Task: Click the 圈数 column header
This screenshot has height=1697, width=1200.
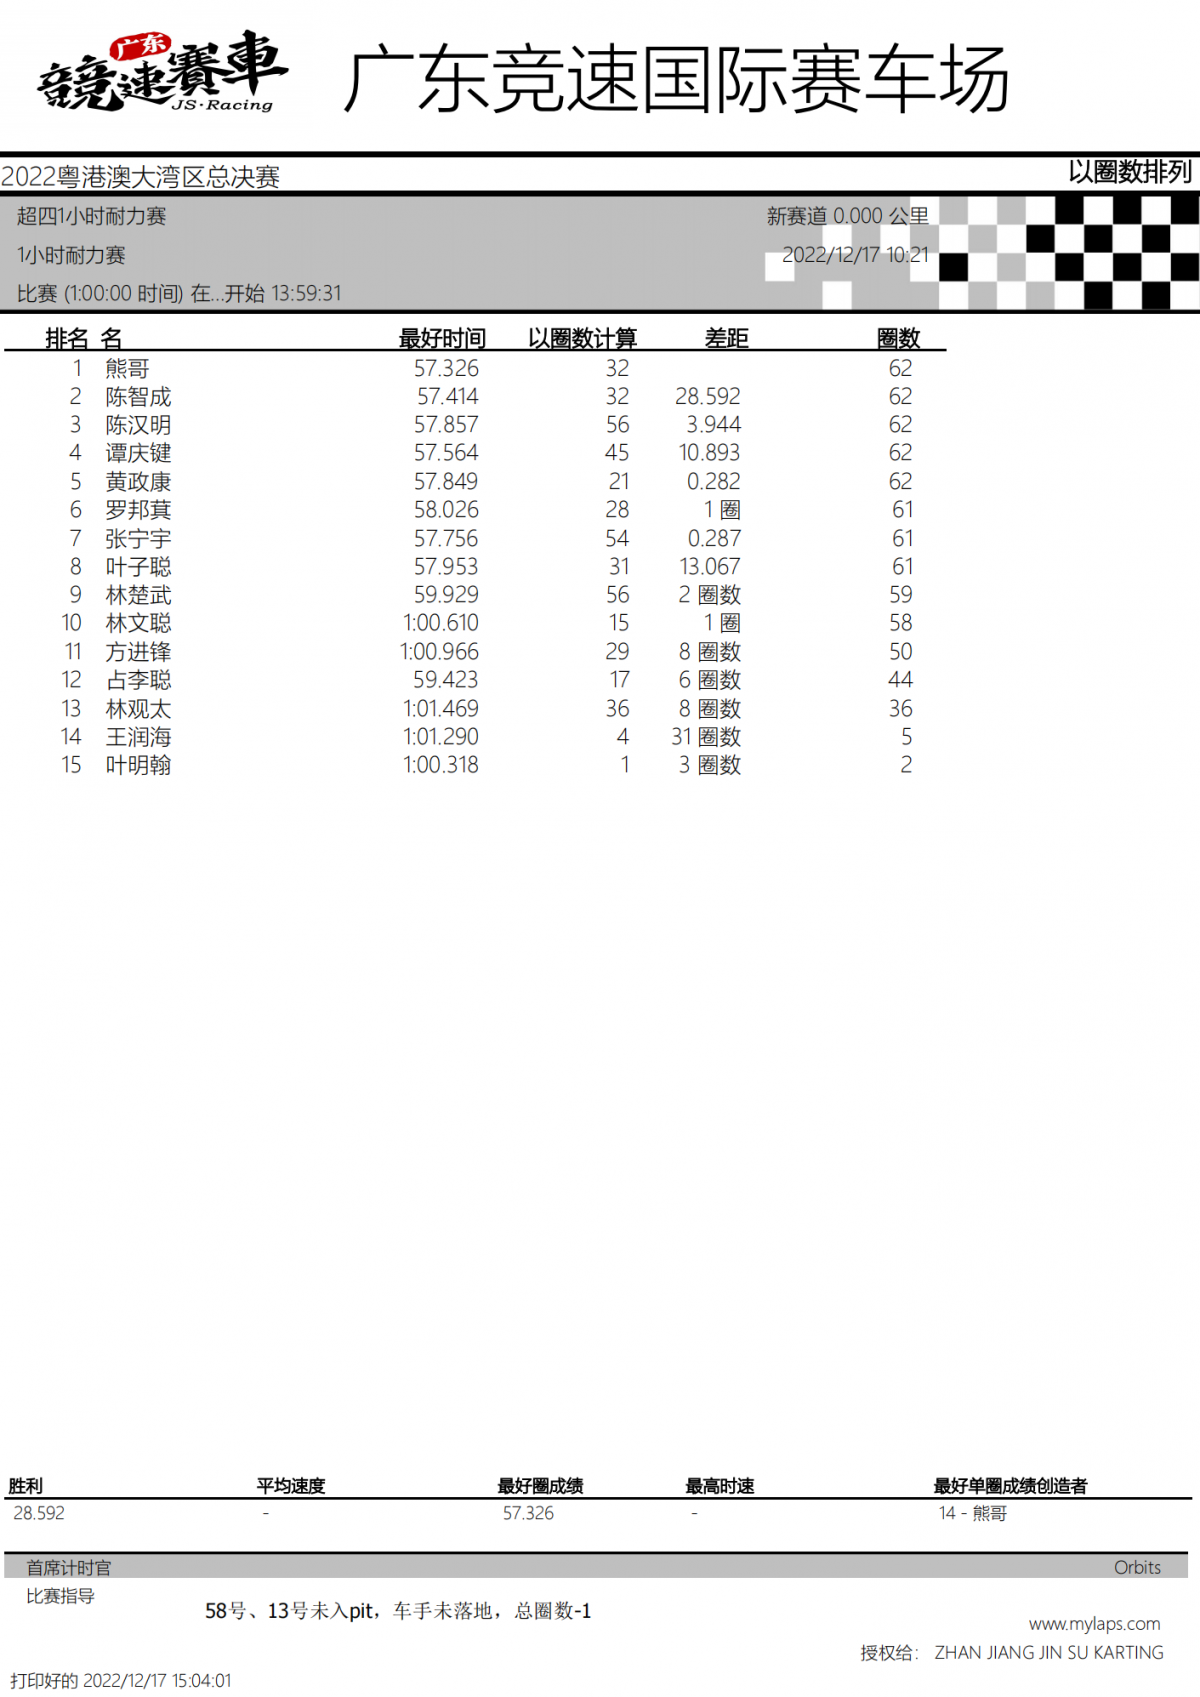Action: tap(898, 339)
